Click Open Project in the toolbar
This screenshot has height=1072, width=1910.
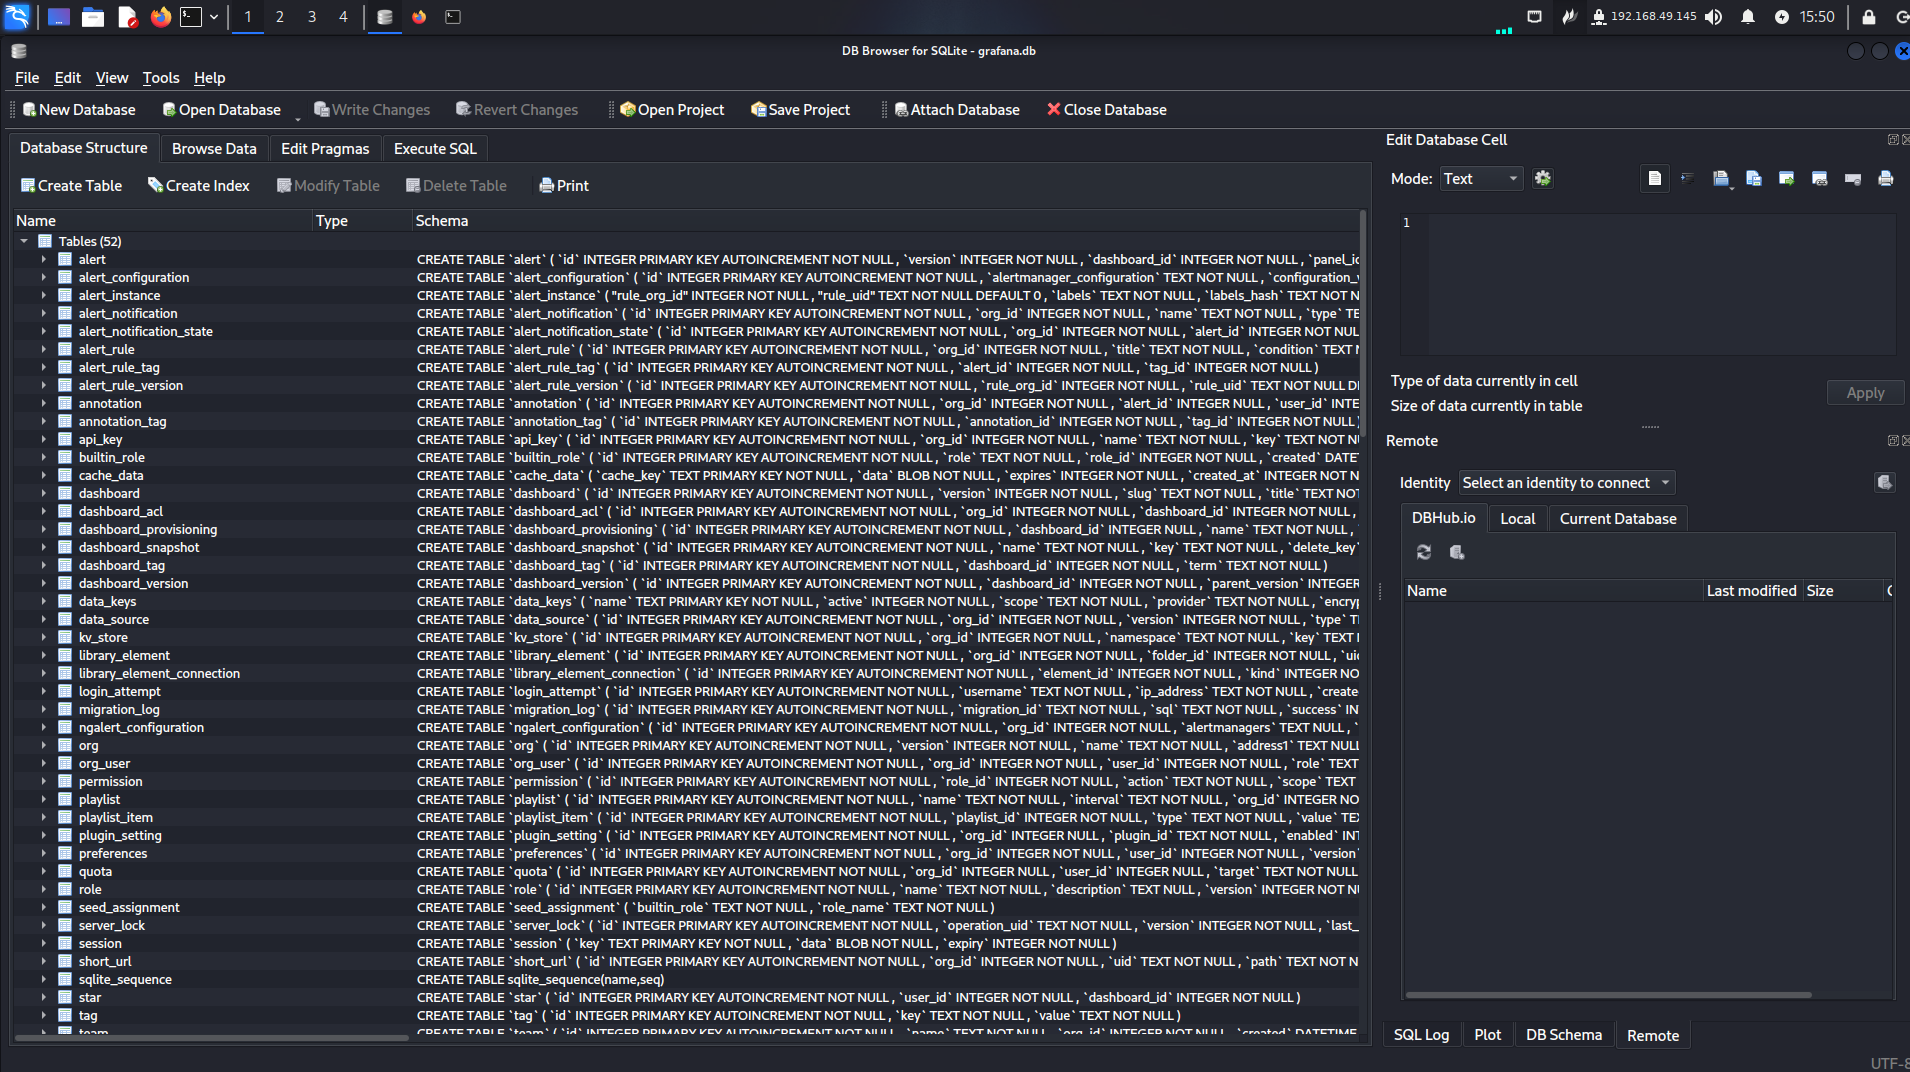(672, 110)
